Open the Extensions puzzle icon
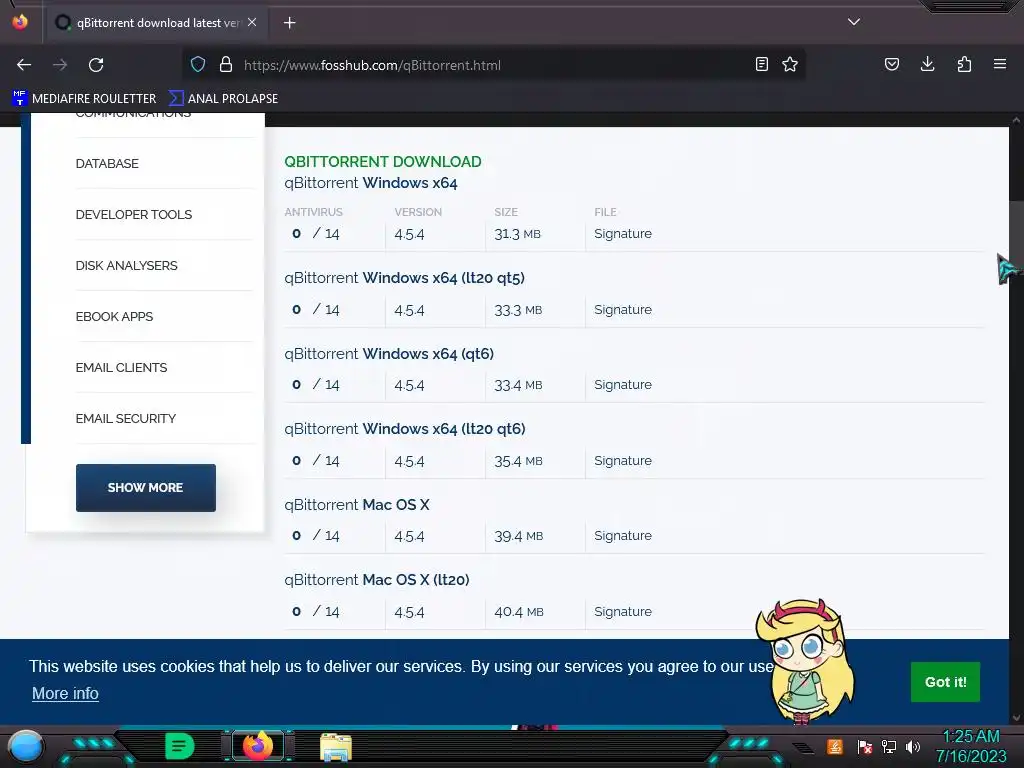 (x=964, y=64)
